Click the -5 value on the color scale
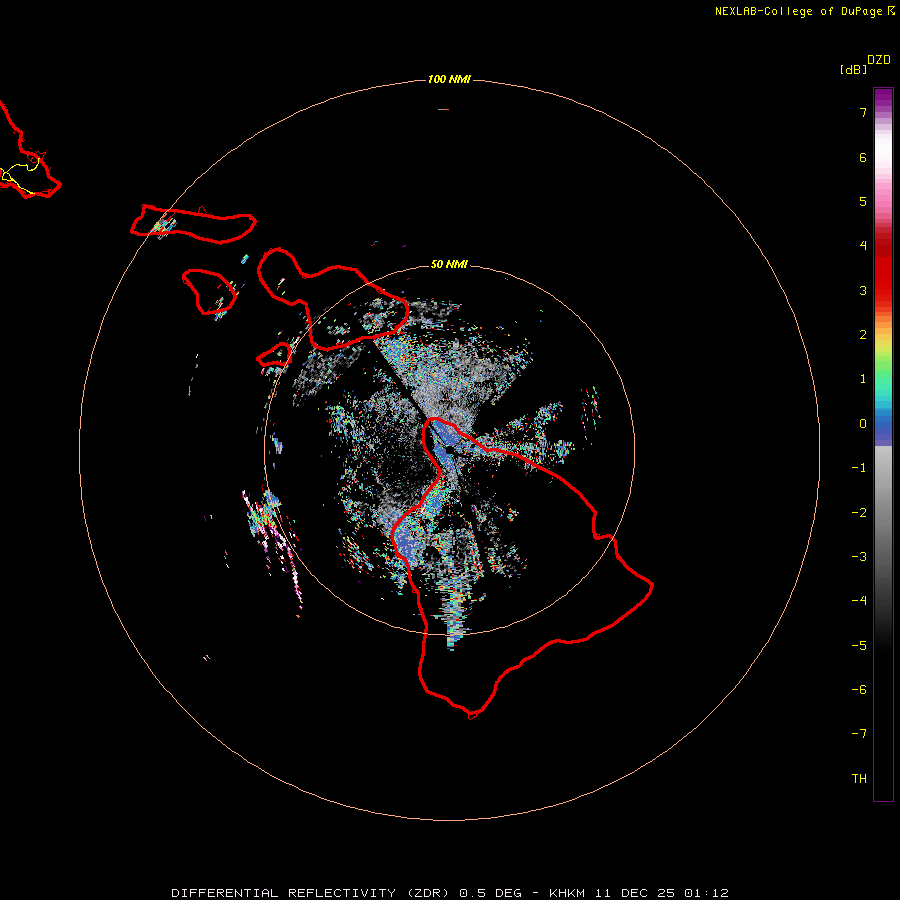The width and height of the screenshot is (900, 900). click(859, 646)
